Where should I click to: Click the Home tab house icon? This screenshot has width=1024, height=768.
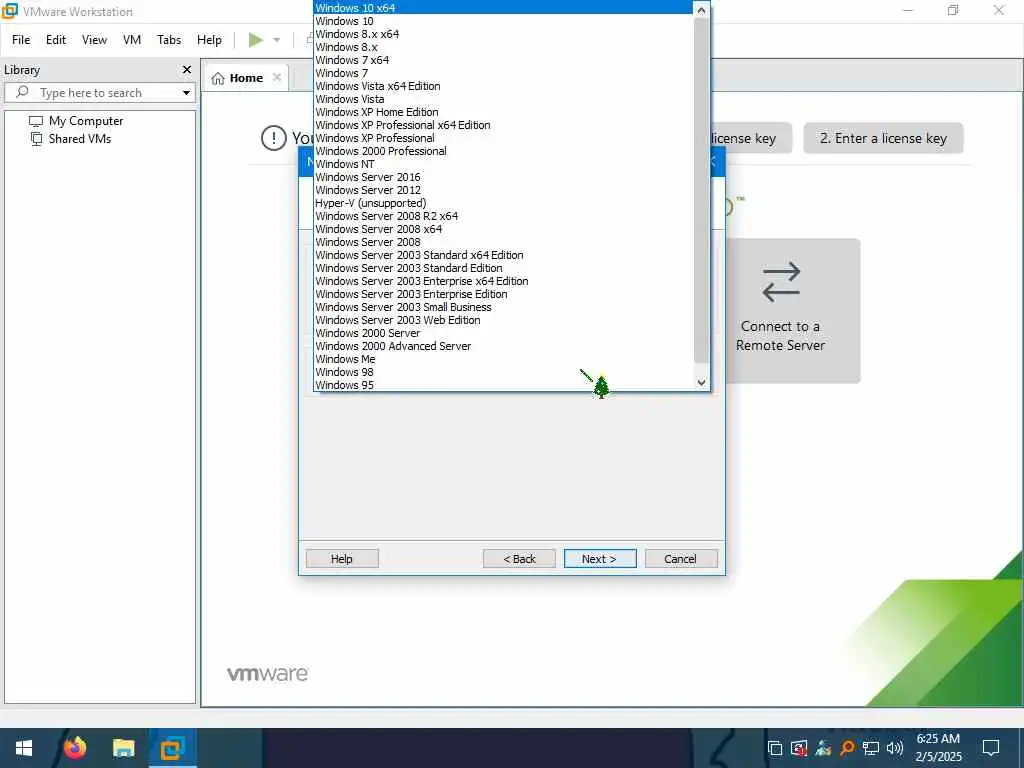pyautogui.click(x=218, y=78)
